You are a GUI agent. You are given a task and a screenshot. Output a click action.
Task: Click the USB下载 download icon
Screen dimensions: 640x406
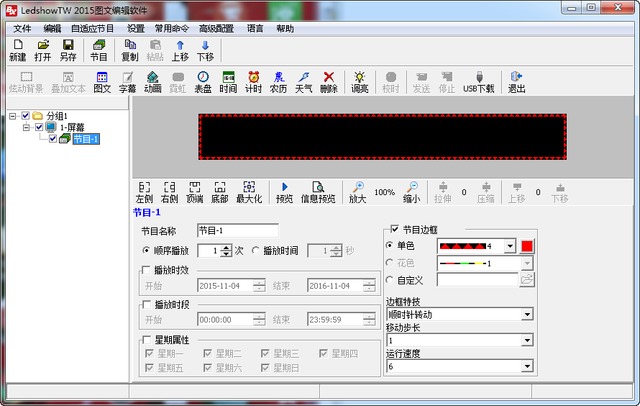pyautogui.click(x=479, y=82)
